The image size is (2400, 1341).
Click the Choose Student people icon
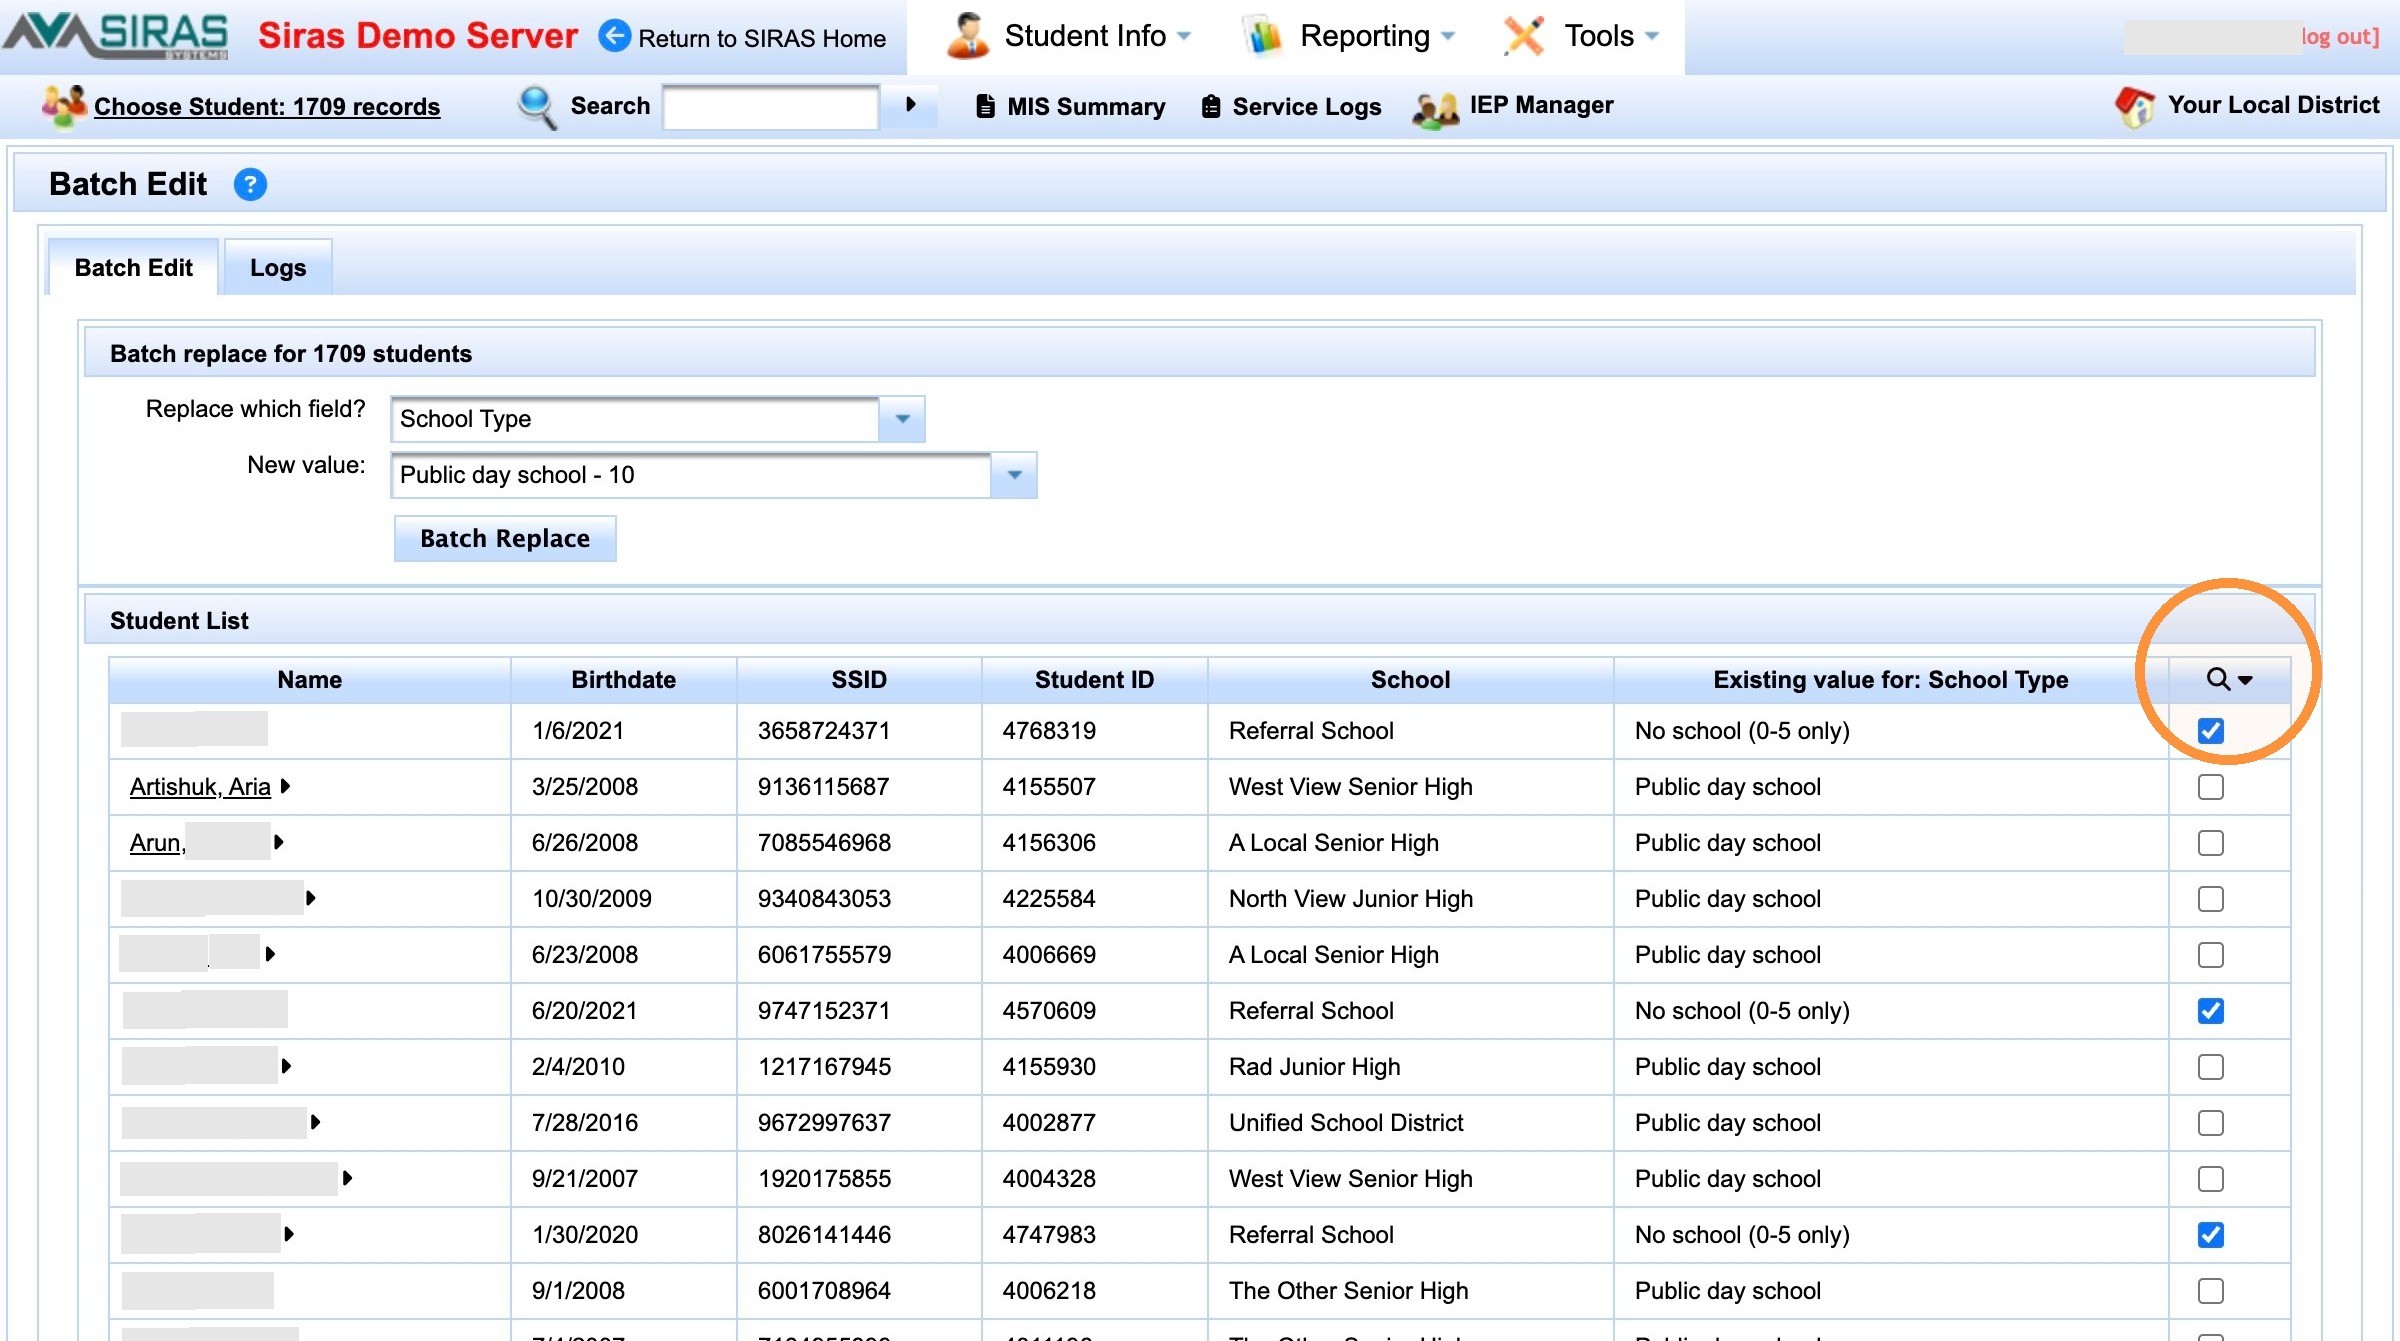click(64, 106)
